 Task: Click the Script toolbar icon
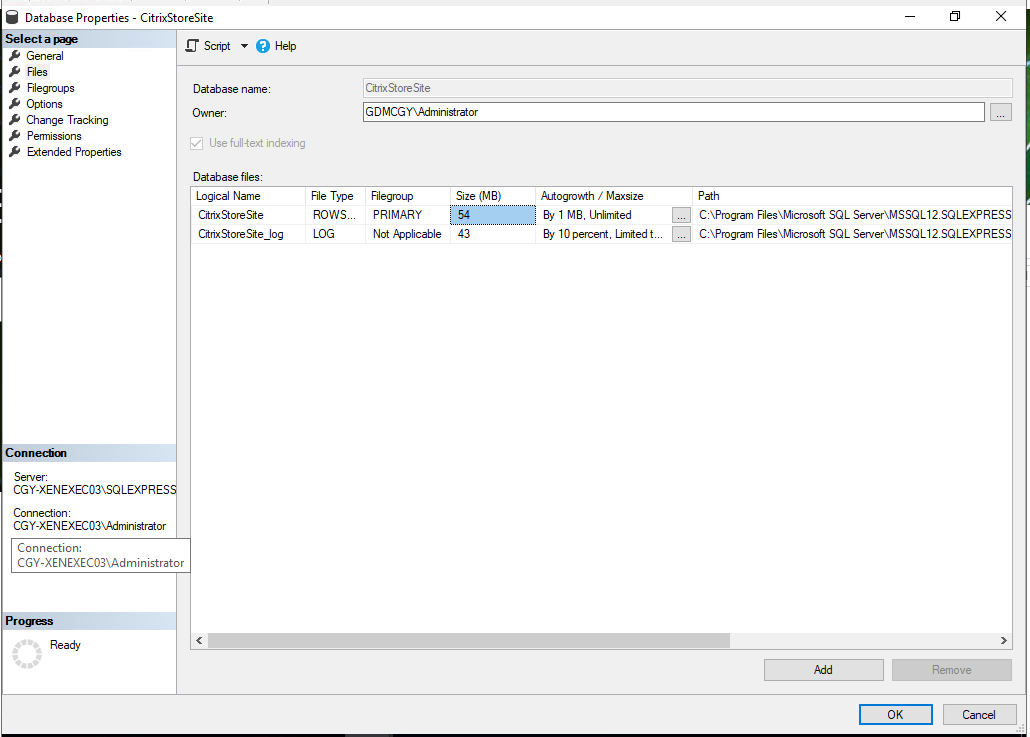click(x=193, y=46)
